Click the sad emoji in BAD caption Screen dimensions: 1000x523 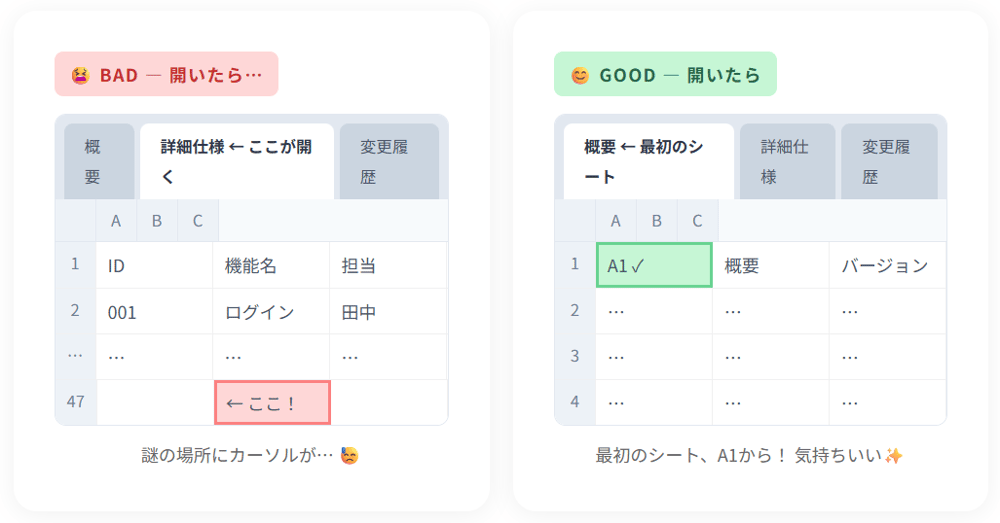[350, 456]
